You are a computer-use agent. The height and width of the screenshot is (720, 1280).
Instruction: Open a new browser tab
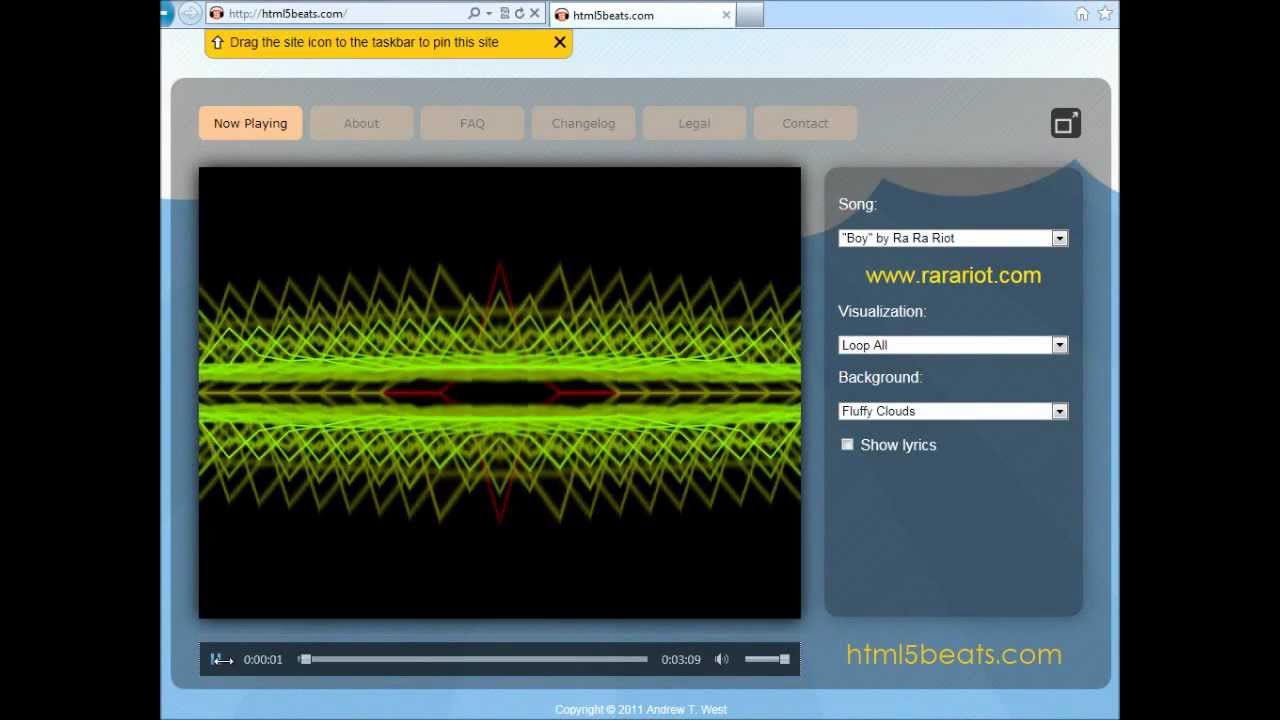coord(750,15)
